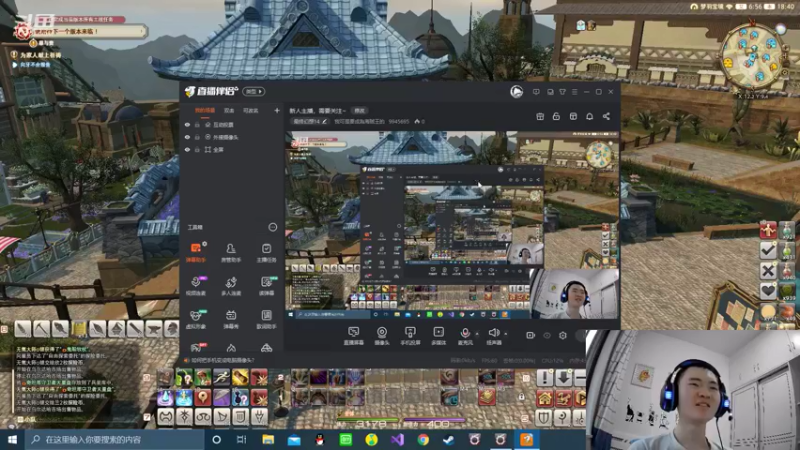The height and width of the screenshot is (450, 800).
Task: Click the 多媒体 media source icon
Action: click(438, 336)
